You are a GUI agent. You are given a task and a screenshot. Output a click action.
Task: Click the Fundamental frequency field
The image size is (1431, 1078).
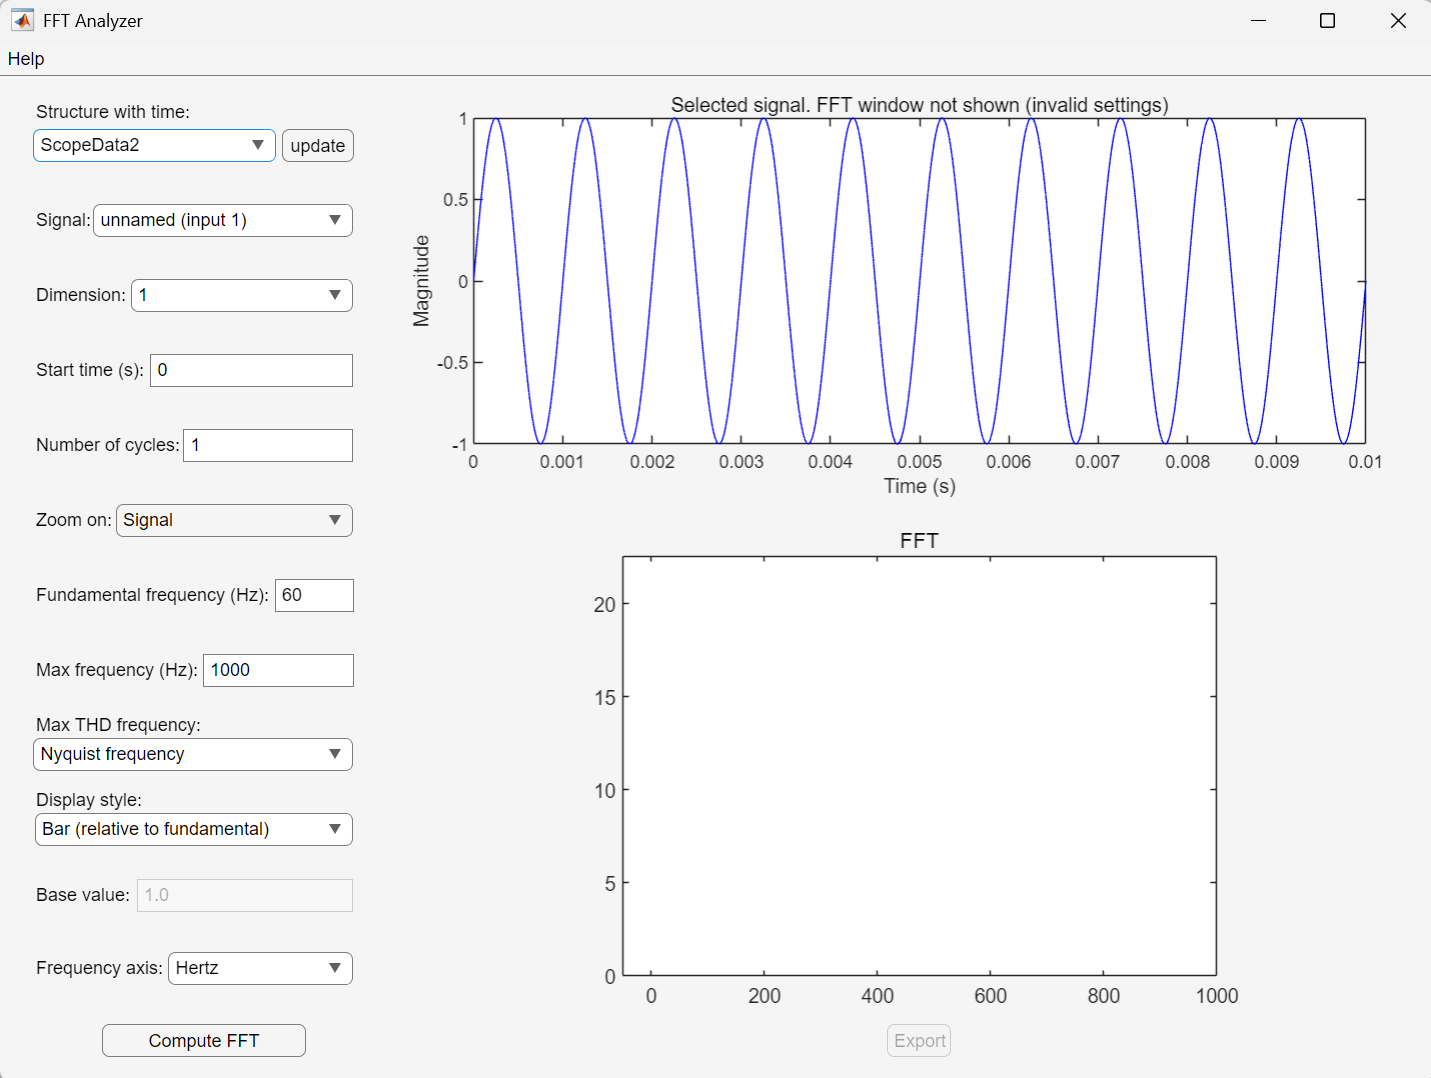[x=314, y=595]
